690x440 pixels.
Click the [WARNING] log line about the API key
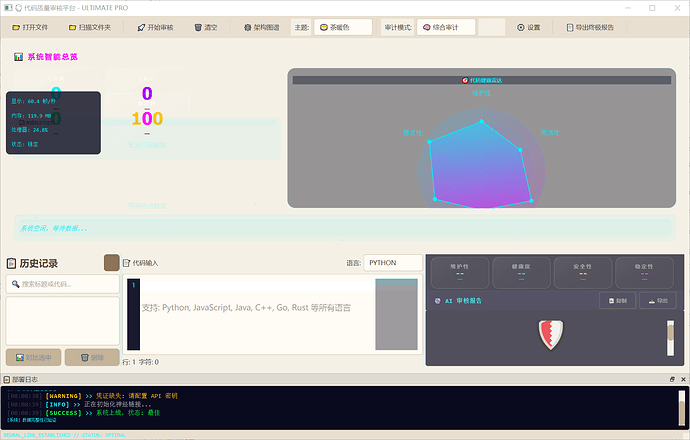click(92, 396)
